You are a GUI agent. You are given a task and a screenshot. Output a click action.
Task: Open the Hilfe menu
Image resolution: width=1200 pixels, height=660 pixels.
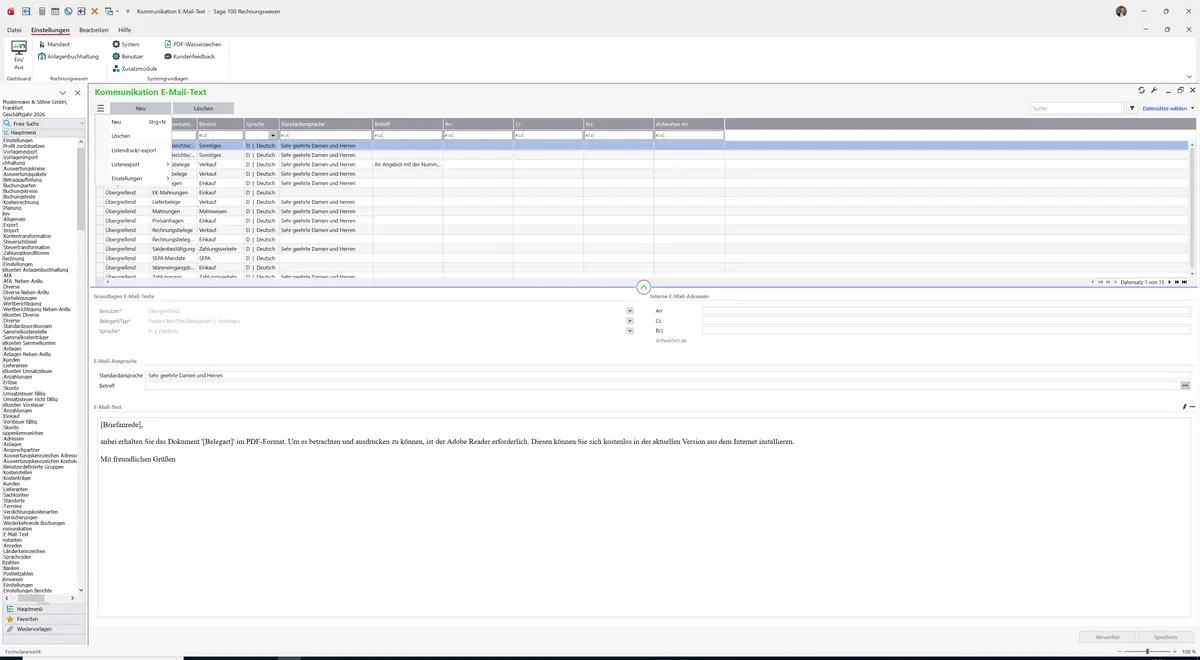coord(125,30)
